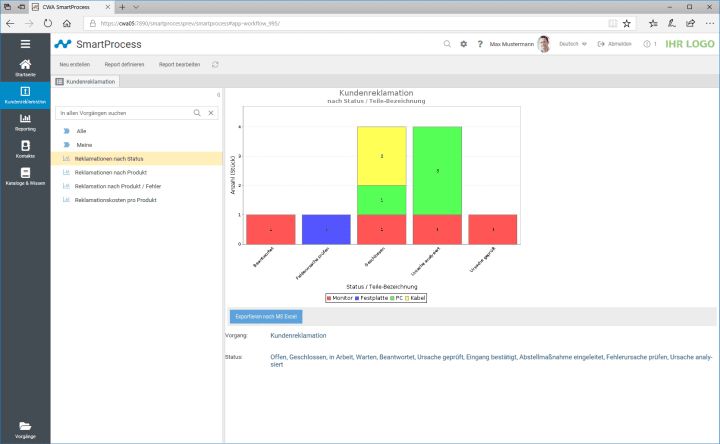Click Exportieren nach MS Excel button
Image resolution: width=720 pixels, height=444 pixels.
point(266,316)
